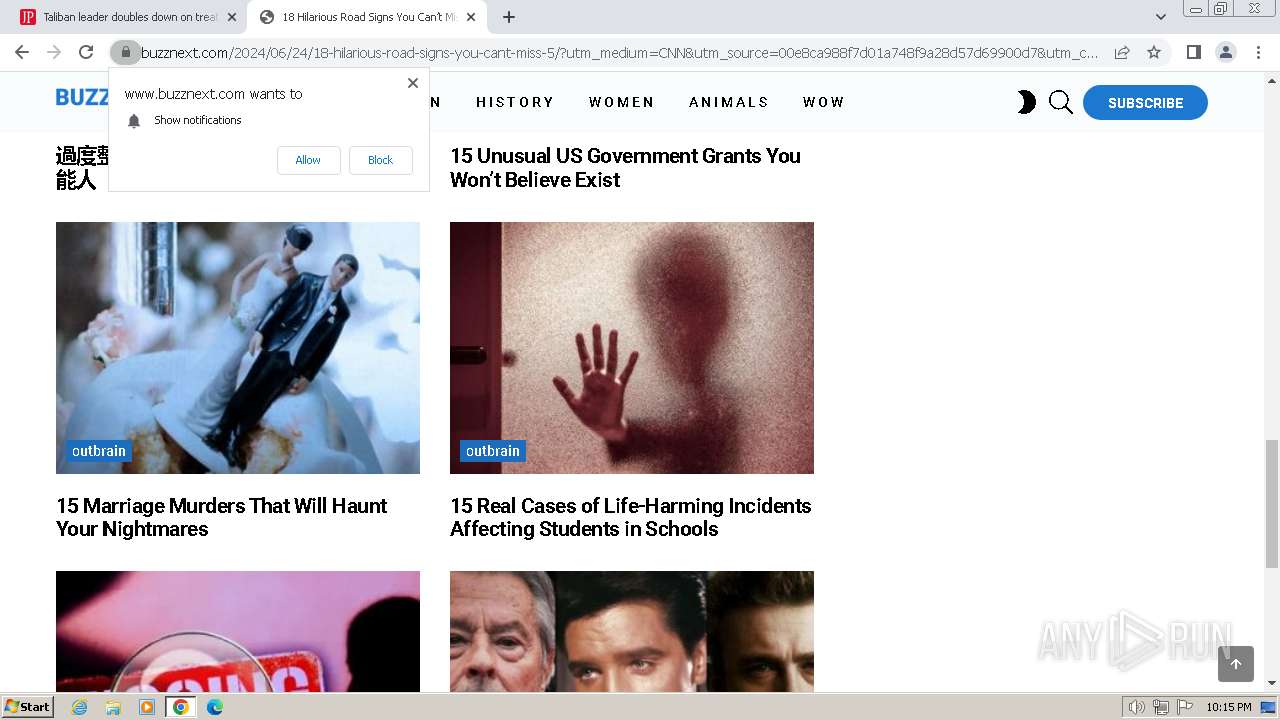Viewport: 1280px width, 720px height.
Task: Open the volume speaker tray icon
Action: 1136,707
